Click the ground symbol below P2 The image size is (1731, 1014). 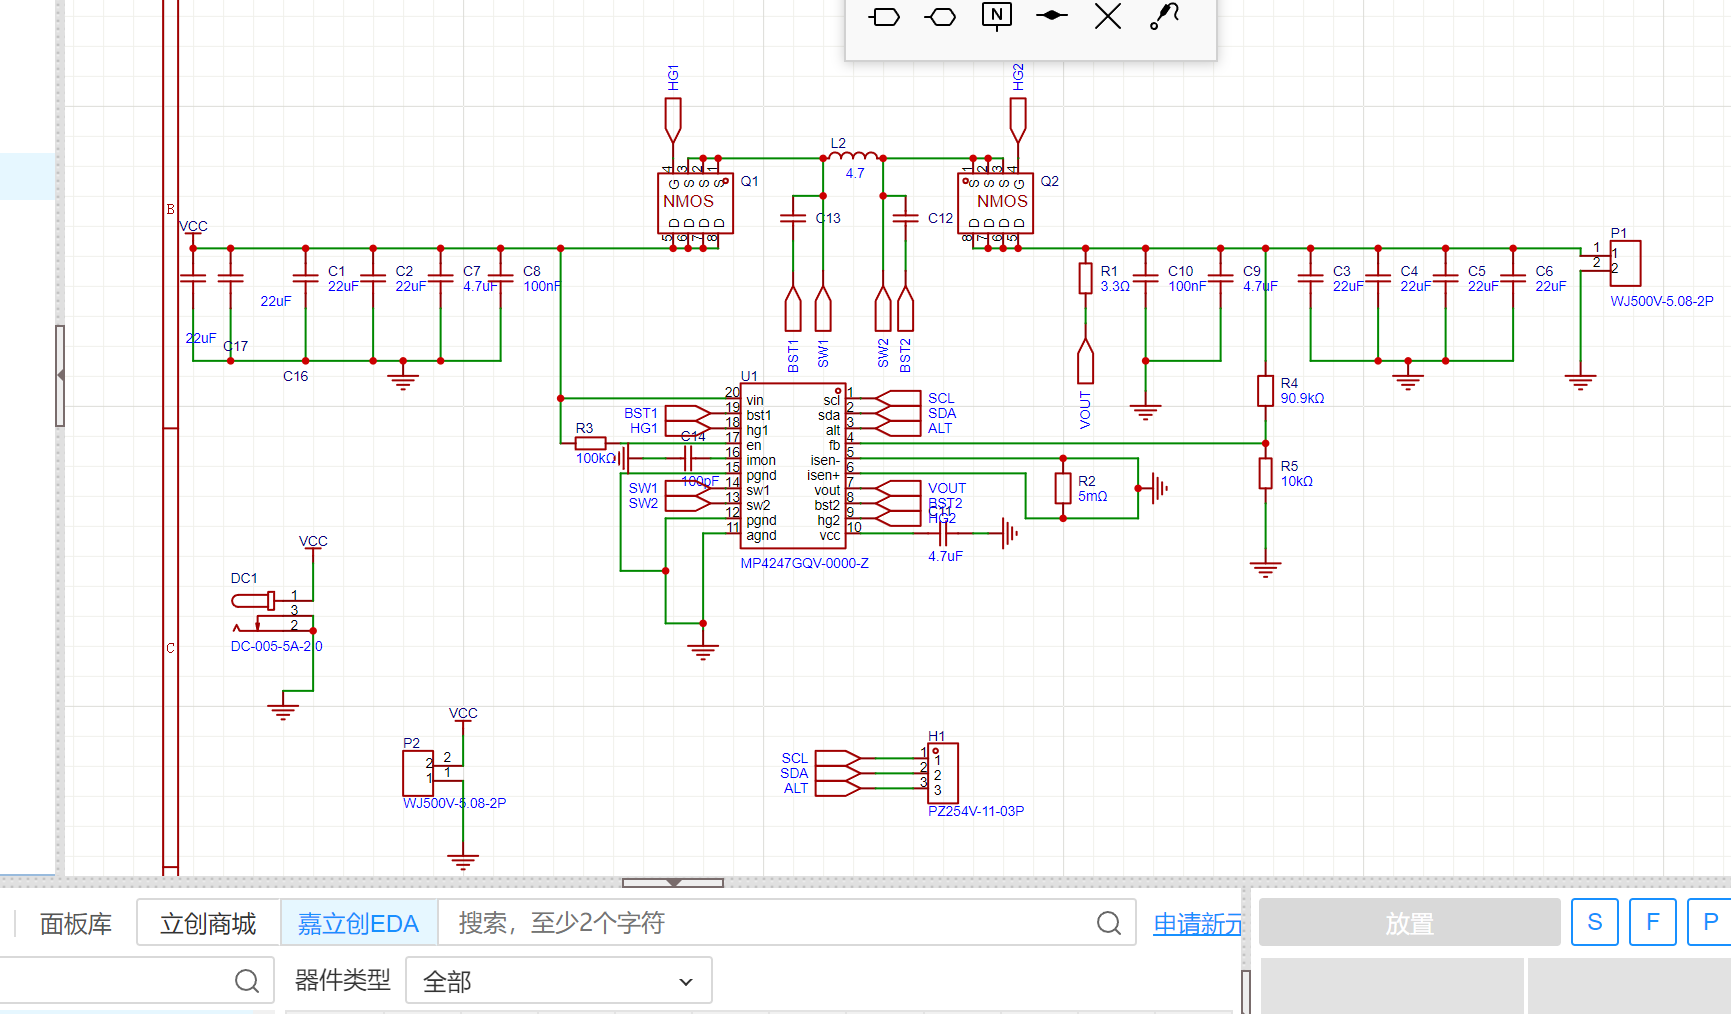pyautogui.click(x=463, y=862)
